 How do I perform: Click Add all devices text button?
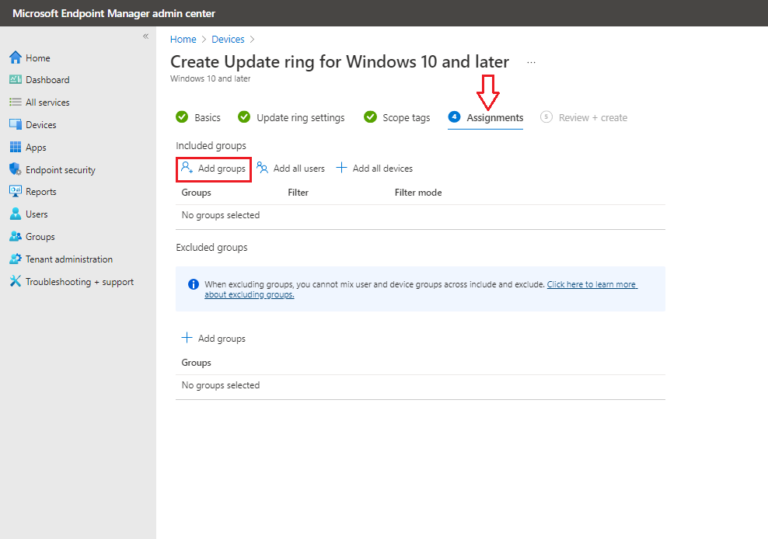coord(383,169)
